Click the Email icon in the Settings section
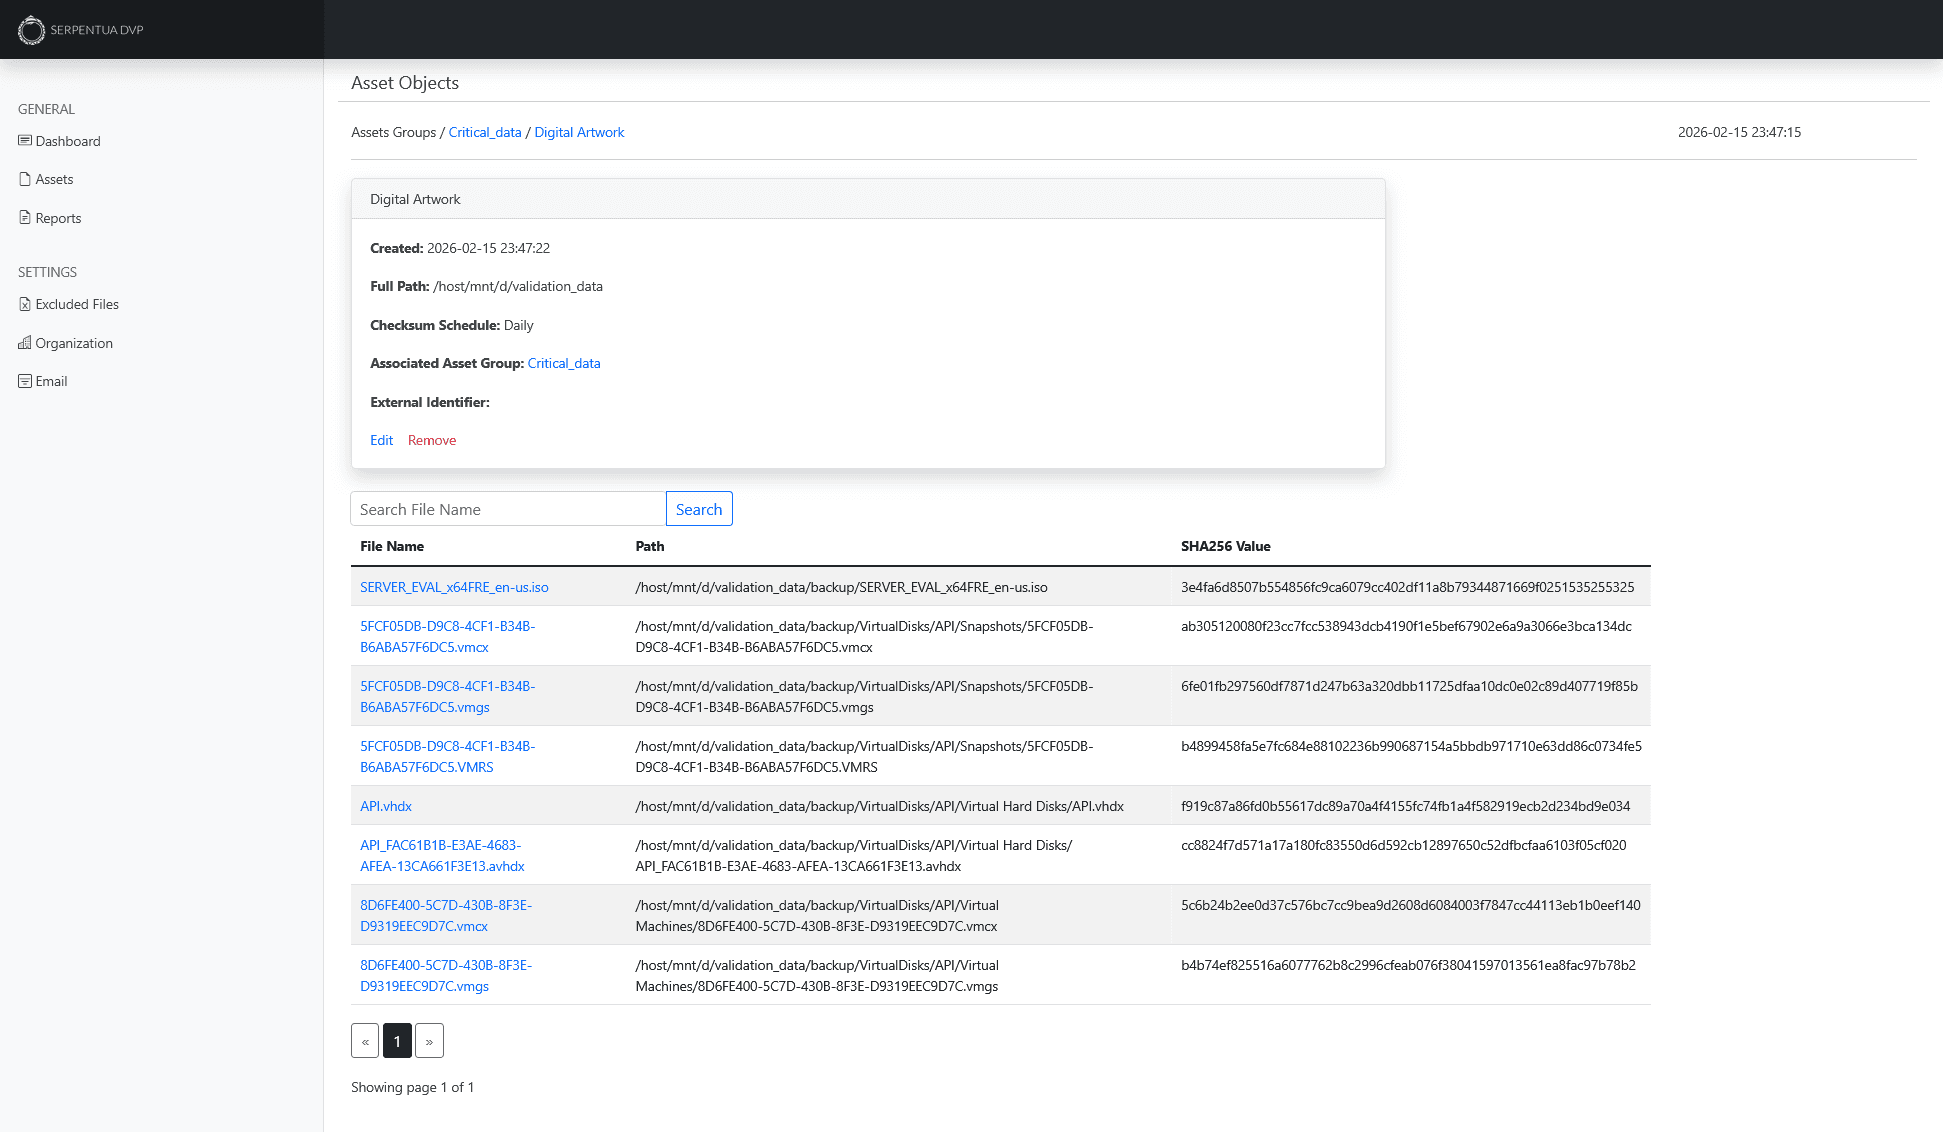This screenshot has width=1943, height=1132. coord(25,381)
